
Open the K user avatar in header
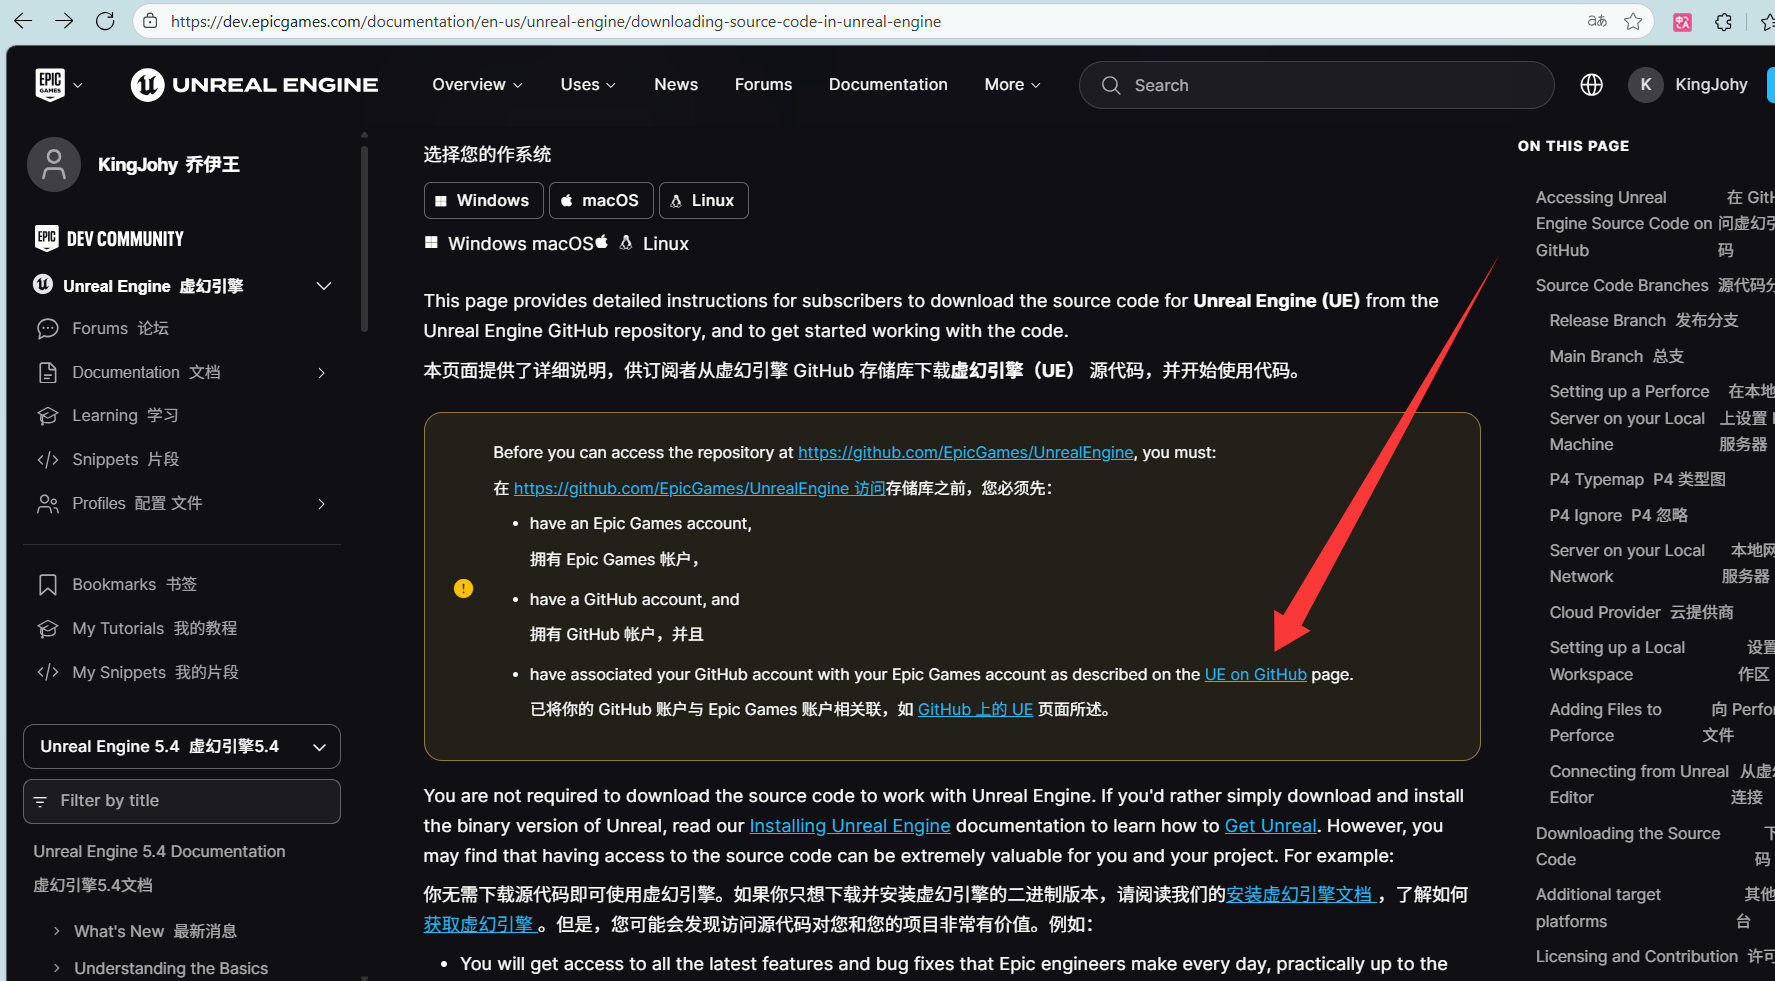click(x=1645, y=85)
